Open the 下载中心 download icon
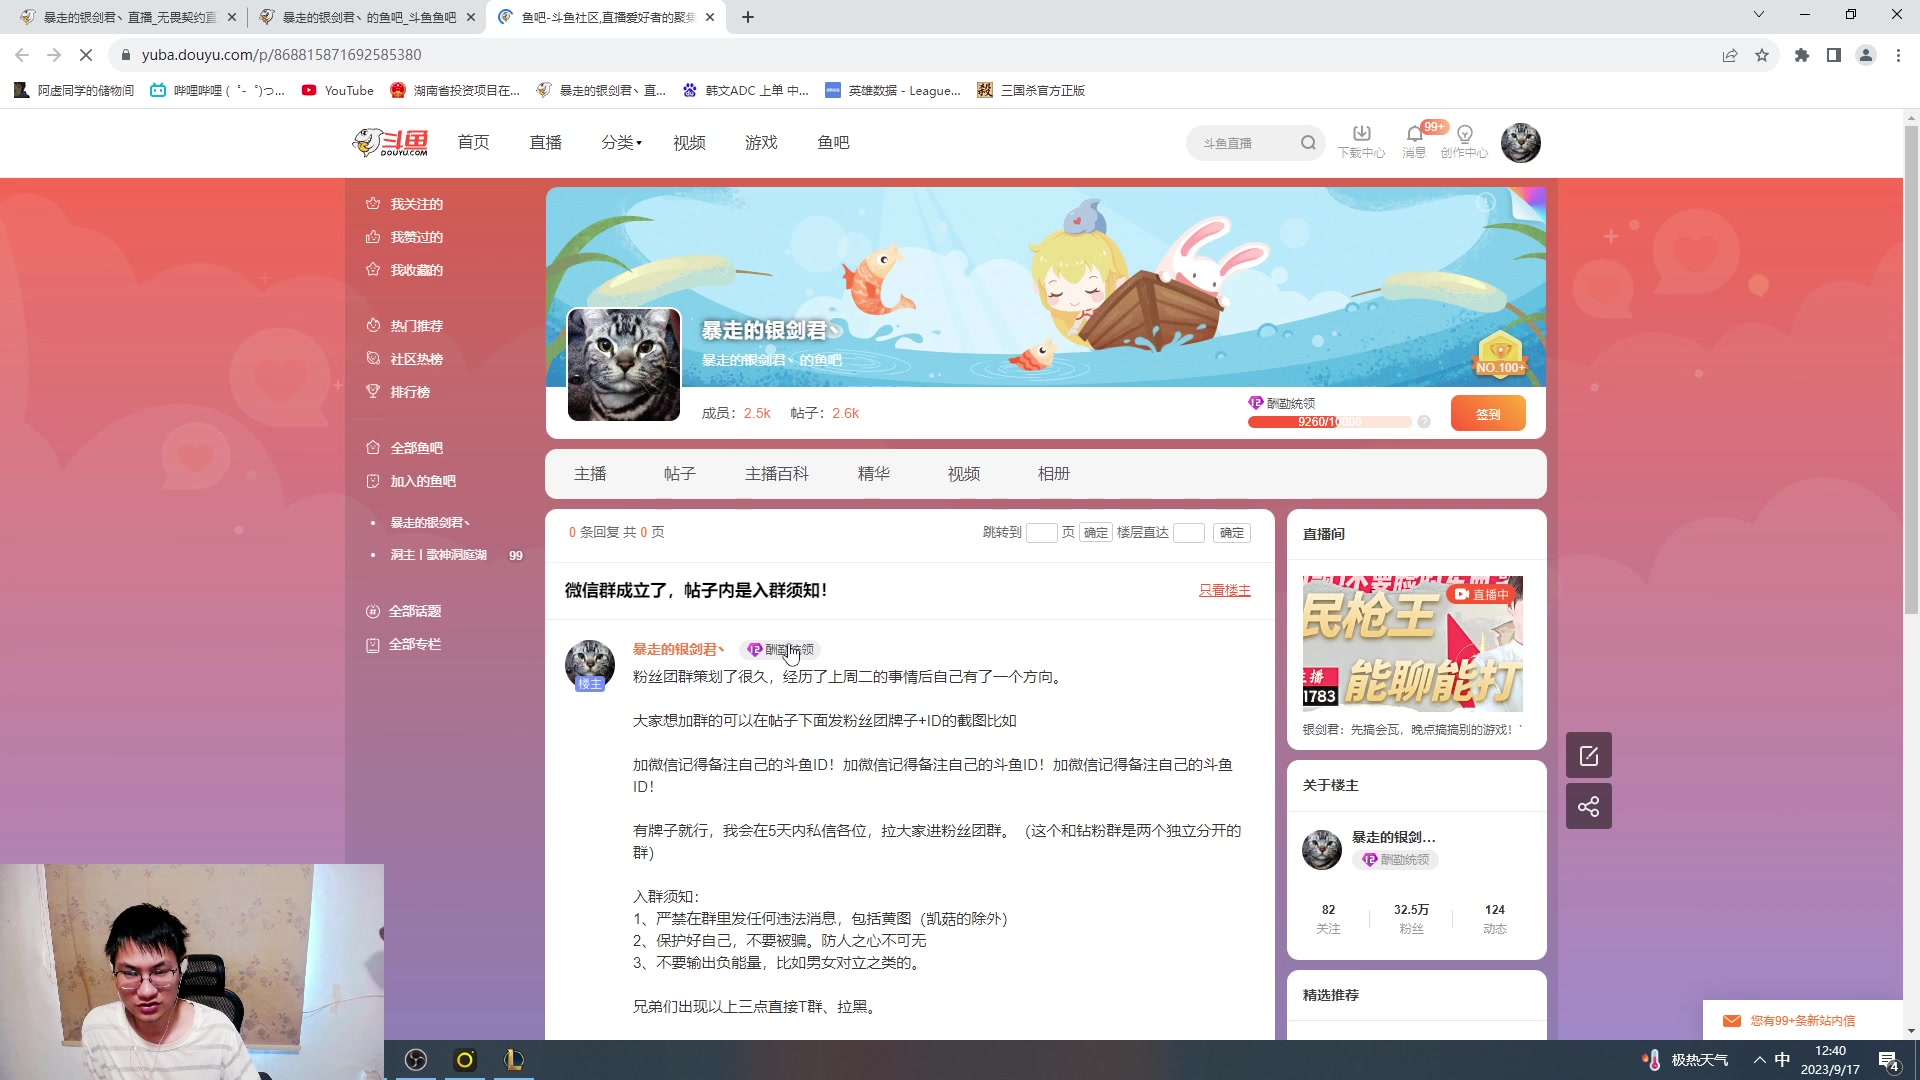The image size is (1920, 1080). pyautogui.click(x=1361, y=135)
